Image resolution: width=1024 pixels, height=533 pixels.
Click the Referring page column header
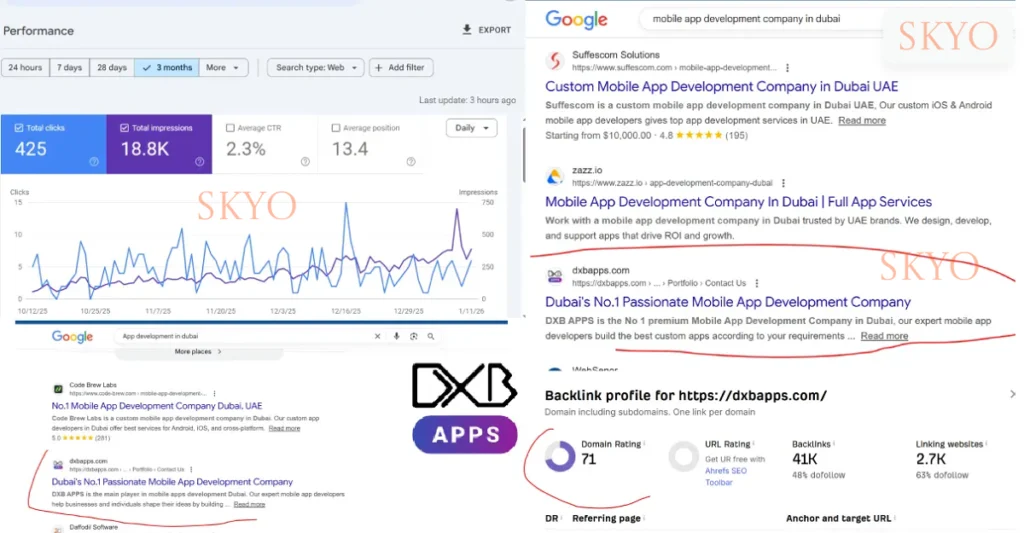point(606,518)
